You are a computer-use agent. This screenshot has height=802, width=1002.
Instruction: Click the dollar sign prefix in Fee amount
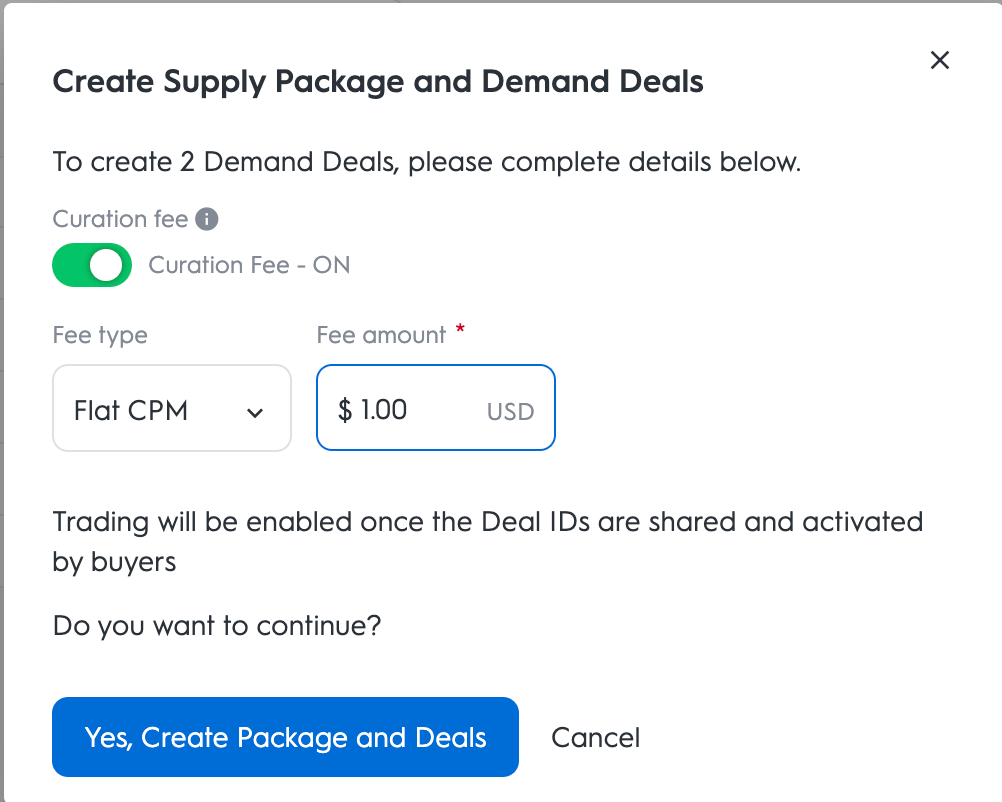tap(345, 409)
